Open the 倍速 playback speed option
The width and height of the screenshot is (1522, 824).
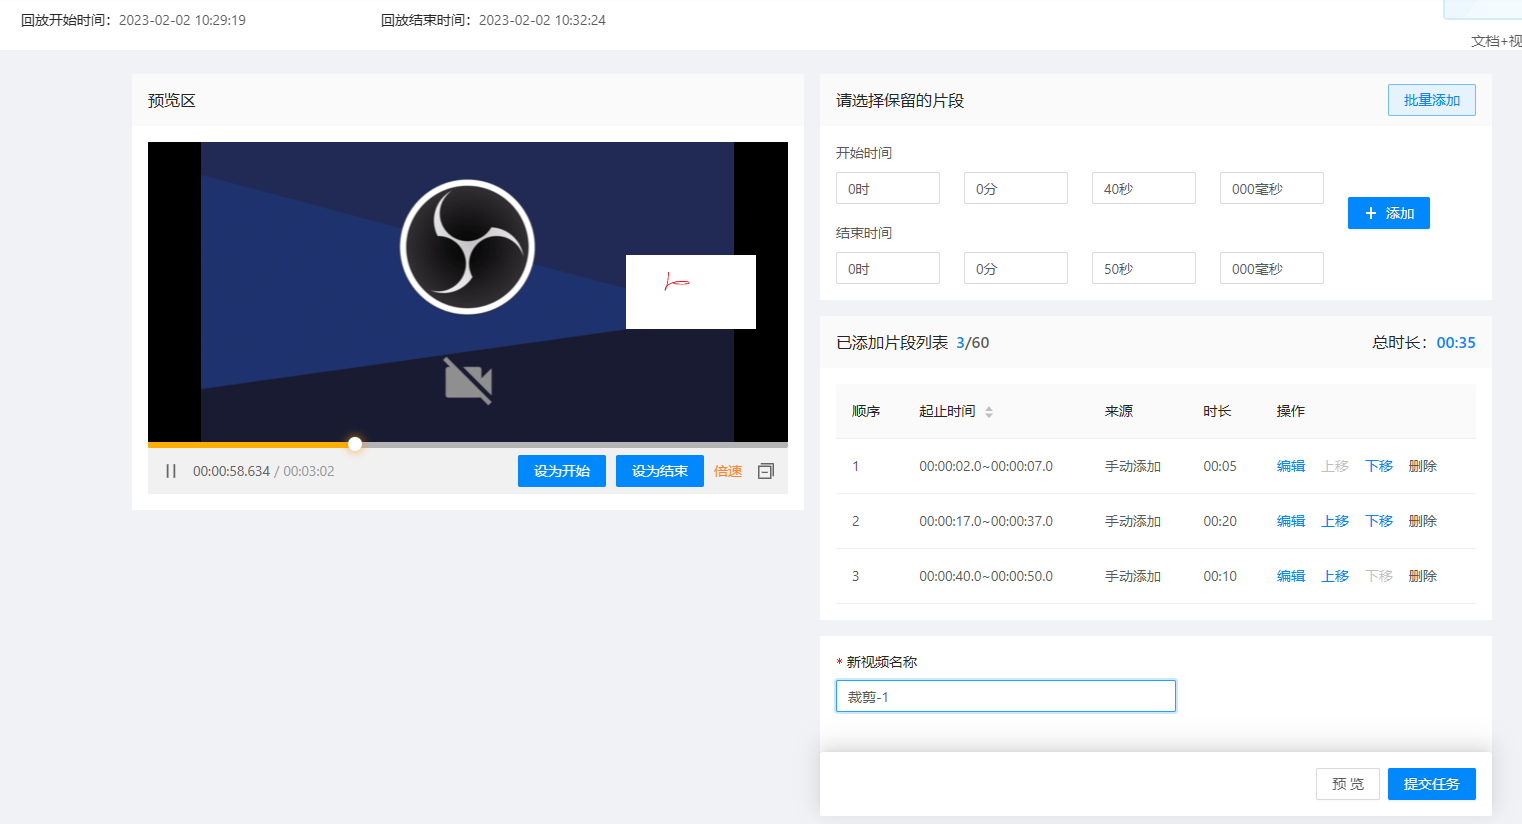(x=728, y=471)
